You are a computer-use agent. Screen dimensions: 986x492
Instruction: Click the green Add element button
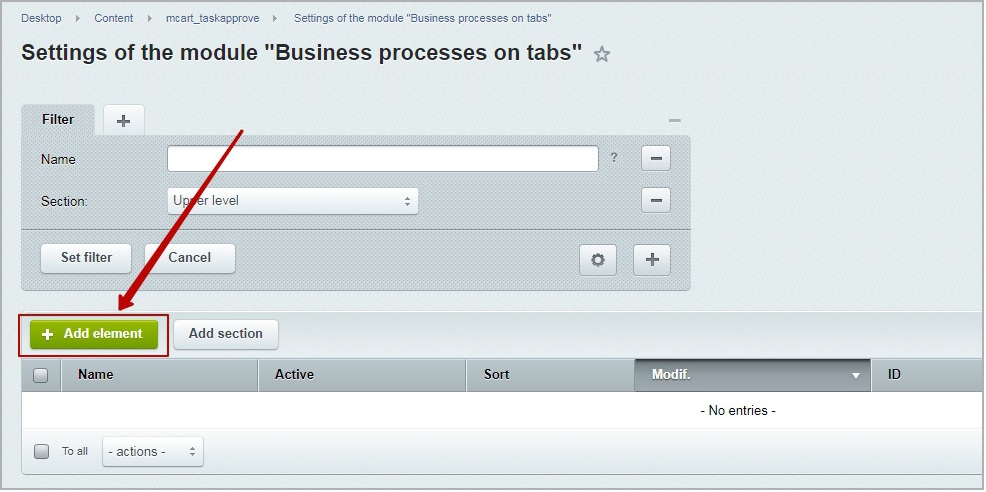point(94,334)
